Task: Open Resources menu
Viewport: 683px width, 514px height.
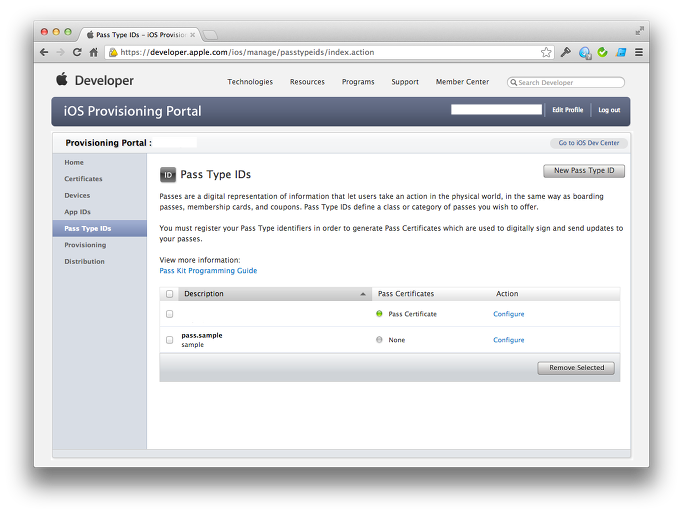Action: coord(307,82)
